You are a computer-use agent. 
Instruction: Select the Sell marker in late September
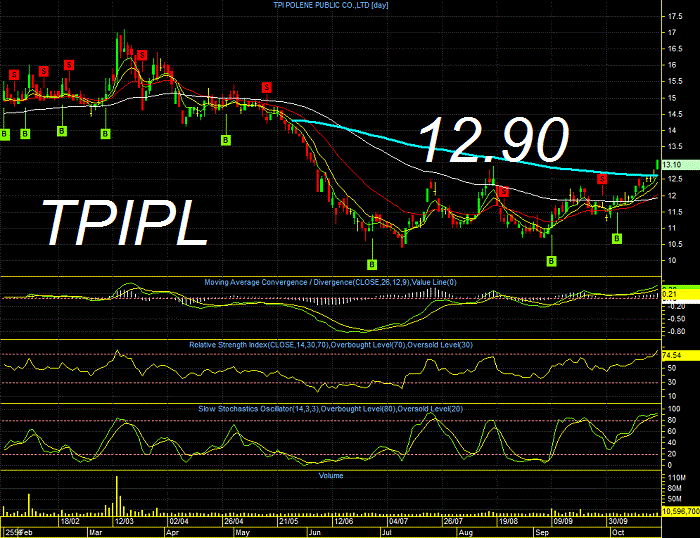click(x=602, y=179)
